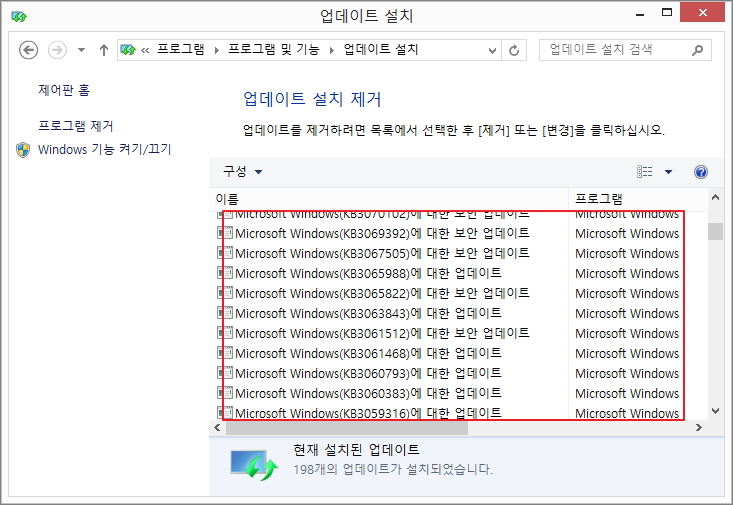Click the installed updates monitor icon

tap(254, 465)
